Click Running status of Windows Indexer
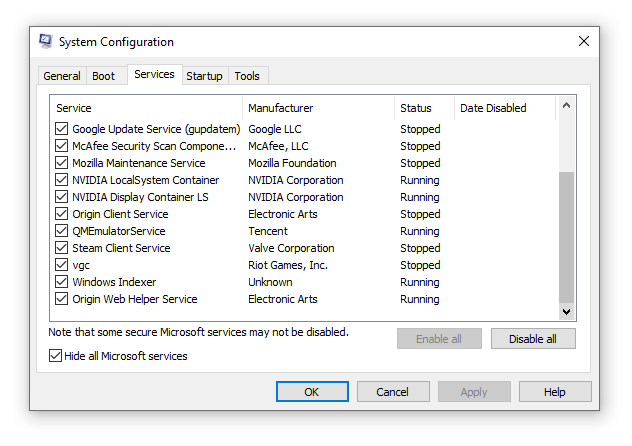This screenshot has height=446, width=632. coord(420,282)
